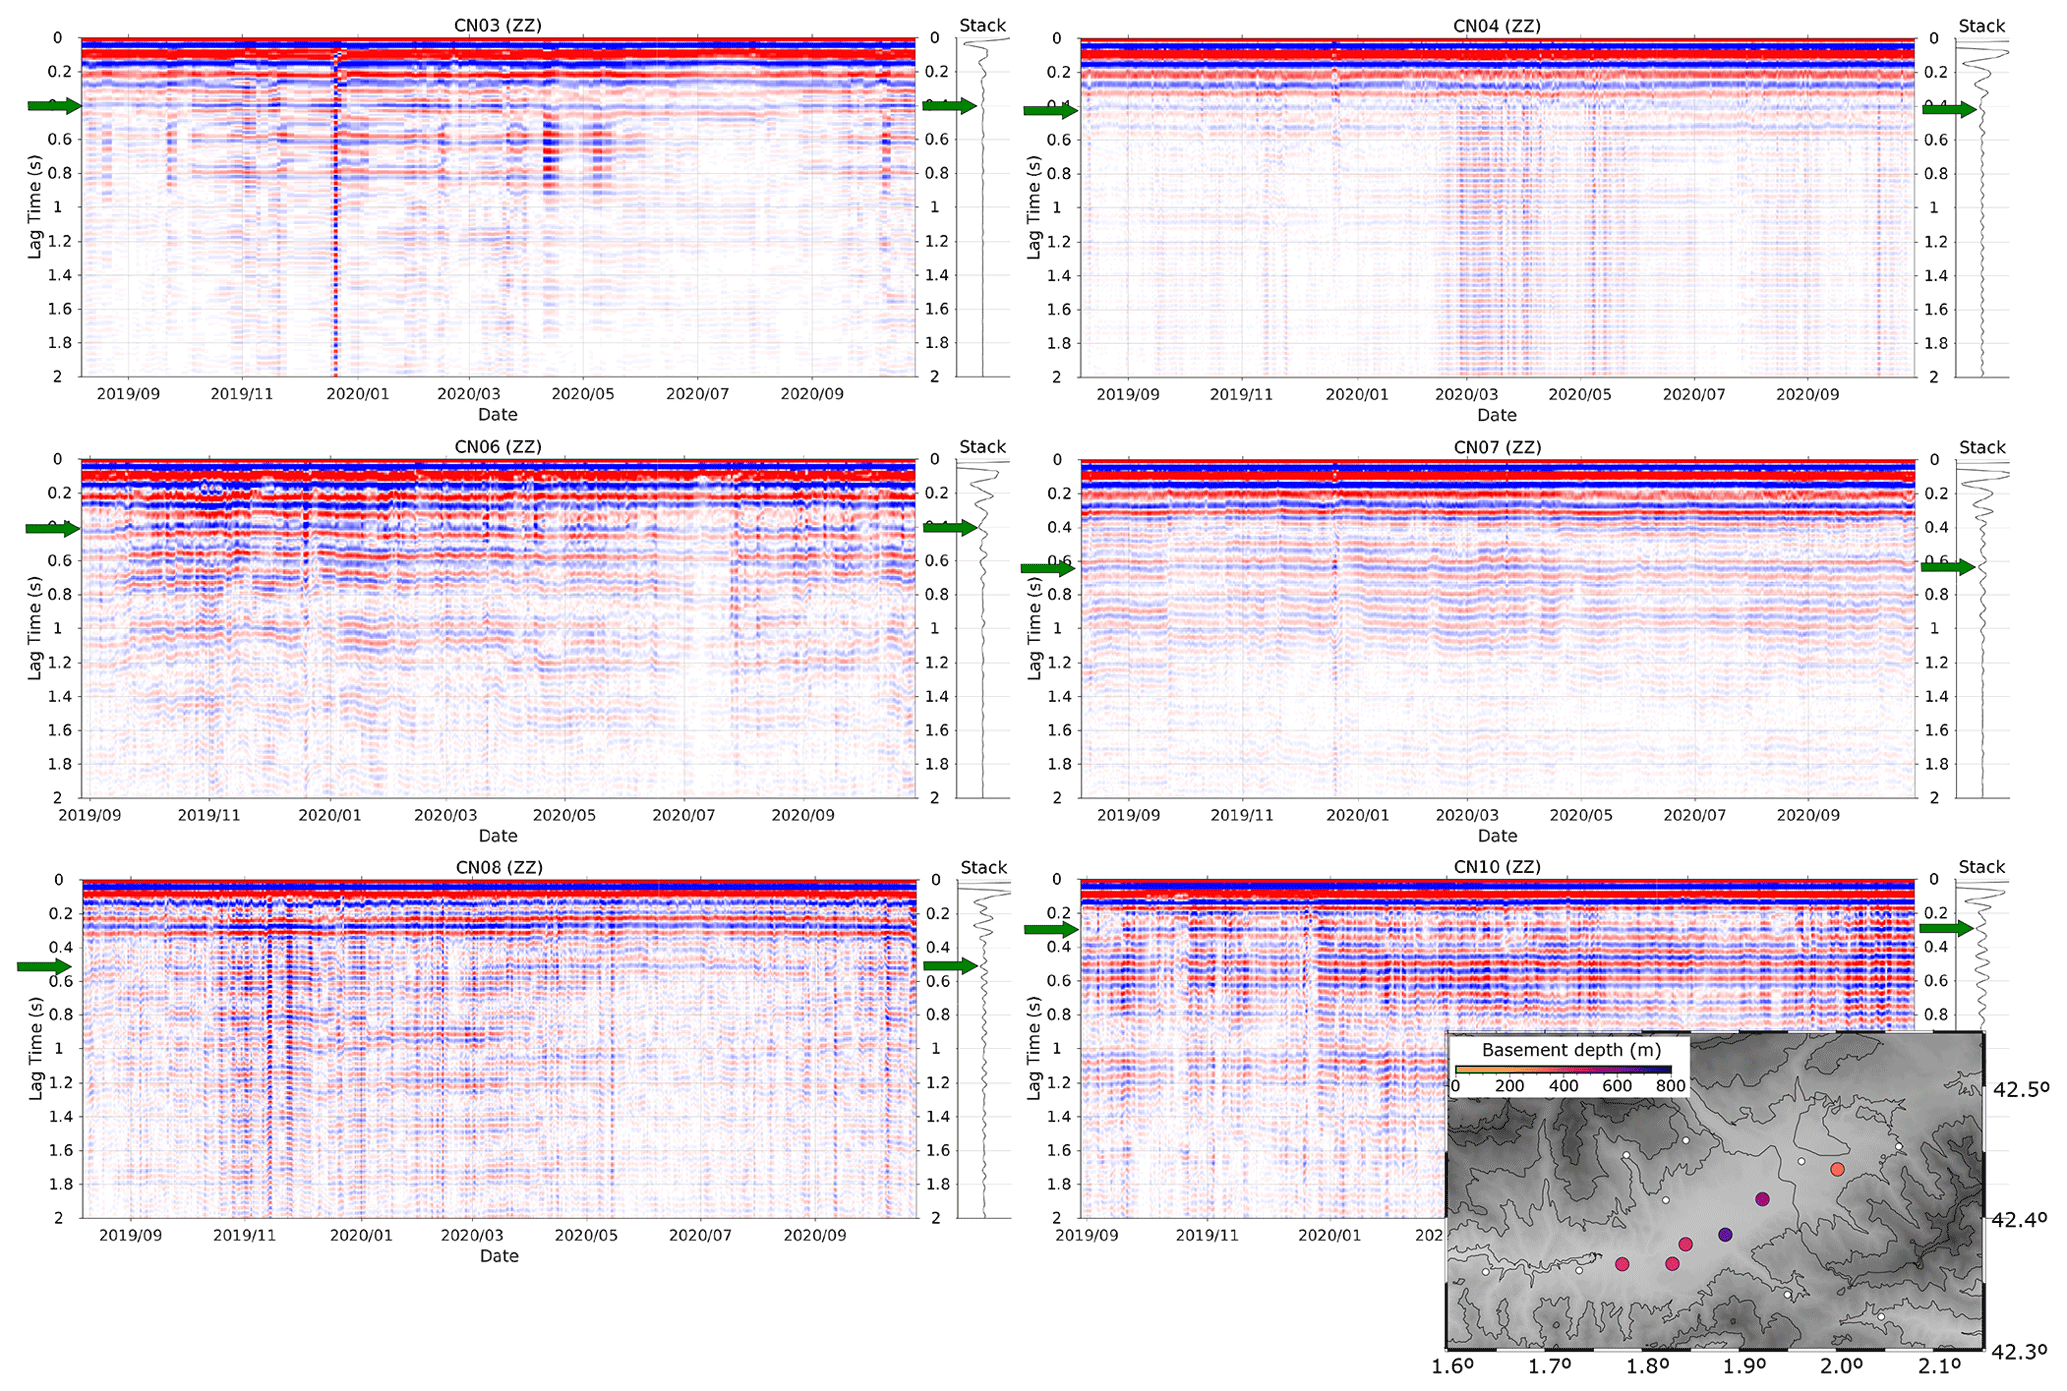The width and height of the screenshot is (2067, 1391).
Task: Click Date axis label under CN06 plot
Action: tap(497, 836)
